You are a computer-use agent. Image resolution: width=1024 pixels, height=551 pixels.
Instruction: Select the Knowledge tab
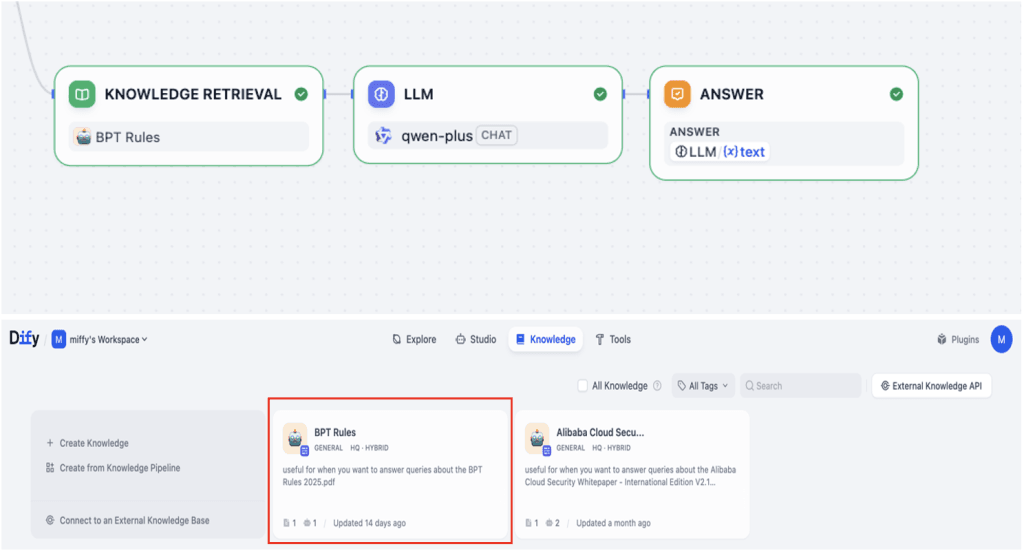tap(546, 339)
